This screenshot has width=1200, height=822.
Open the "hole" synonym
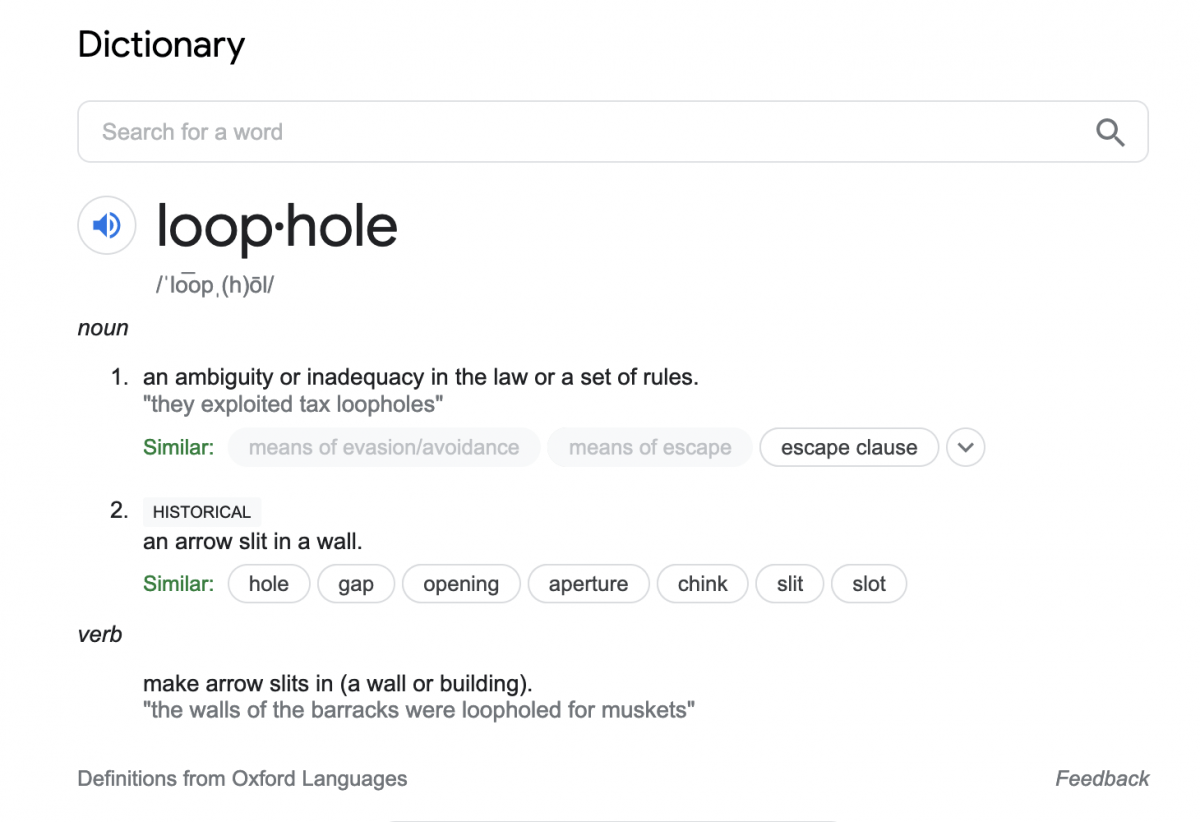(268, 584)
